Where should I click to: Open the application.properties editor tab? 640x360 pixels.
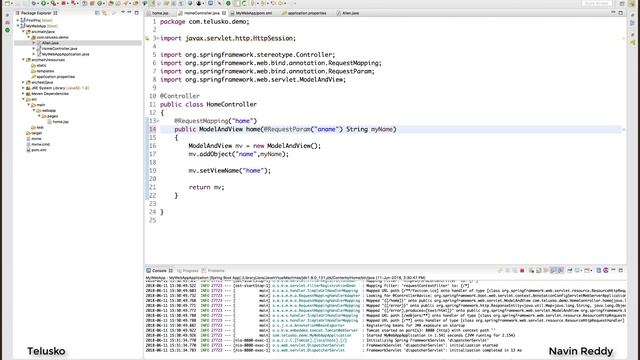[x=307, y=13]
